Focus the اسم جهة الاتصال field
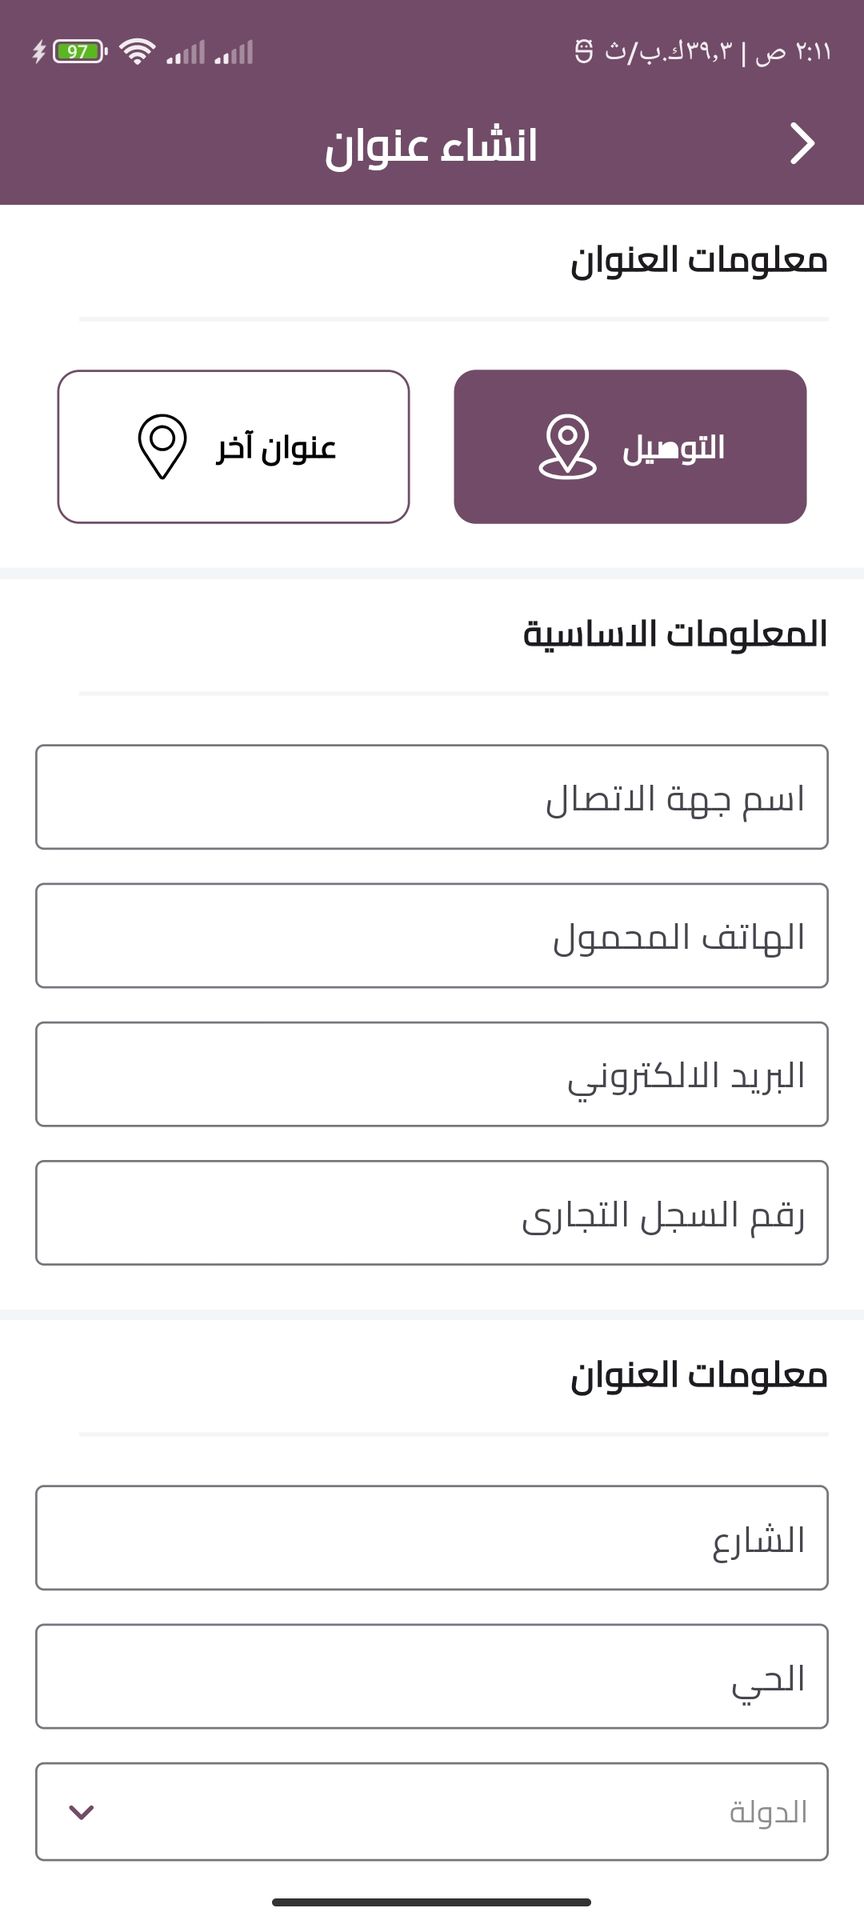 click(x=432, y=797)
